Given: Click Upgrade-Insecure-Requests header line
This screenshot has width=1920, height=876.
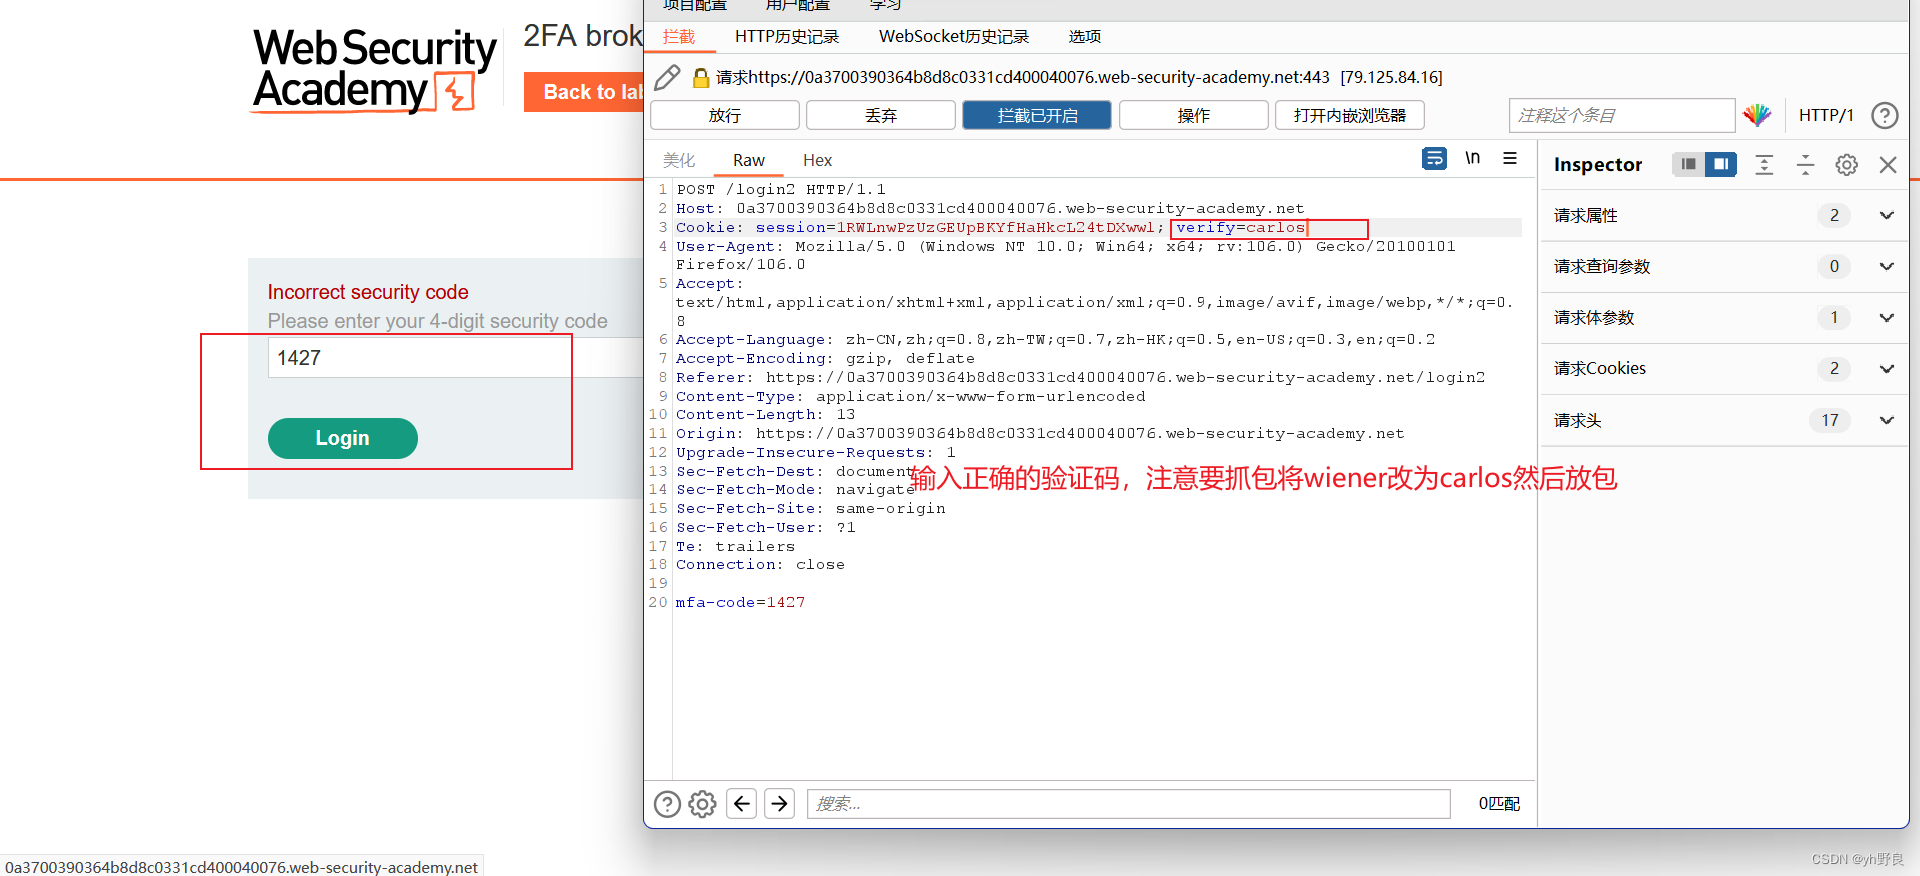Looking at the screenshot, I should [x=815, y=452].
